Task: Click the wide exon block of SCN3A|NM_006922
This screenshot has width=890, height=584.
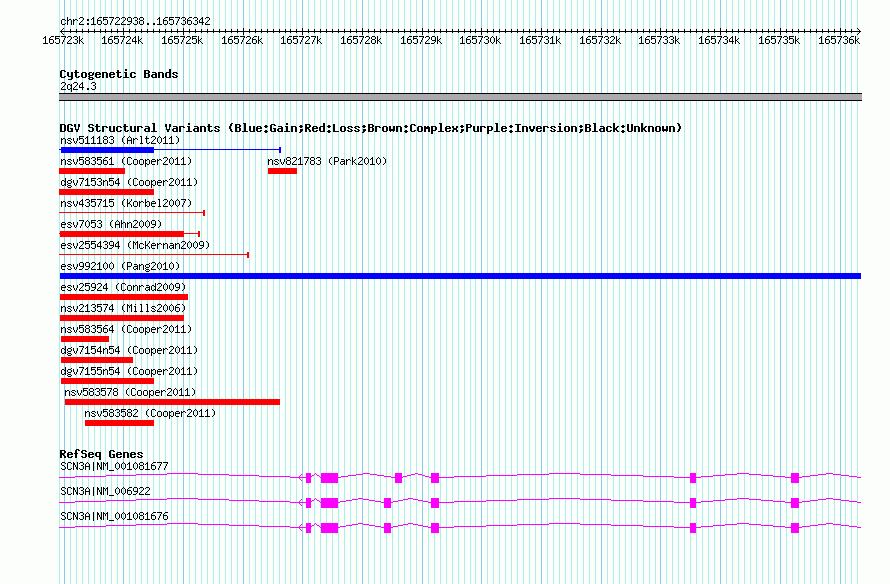Action: point(329,503)
